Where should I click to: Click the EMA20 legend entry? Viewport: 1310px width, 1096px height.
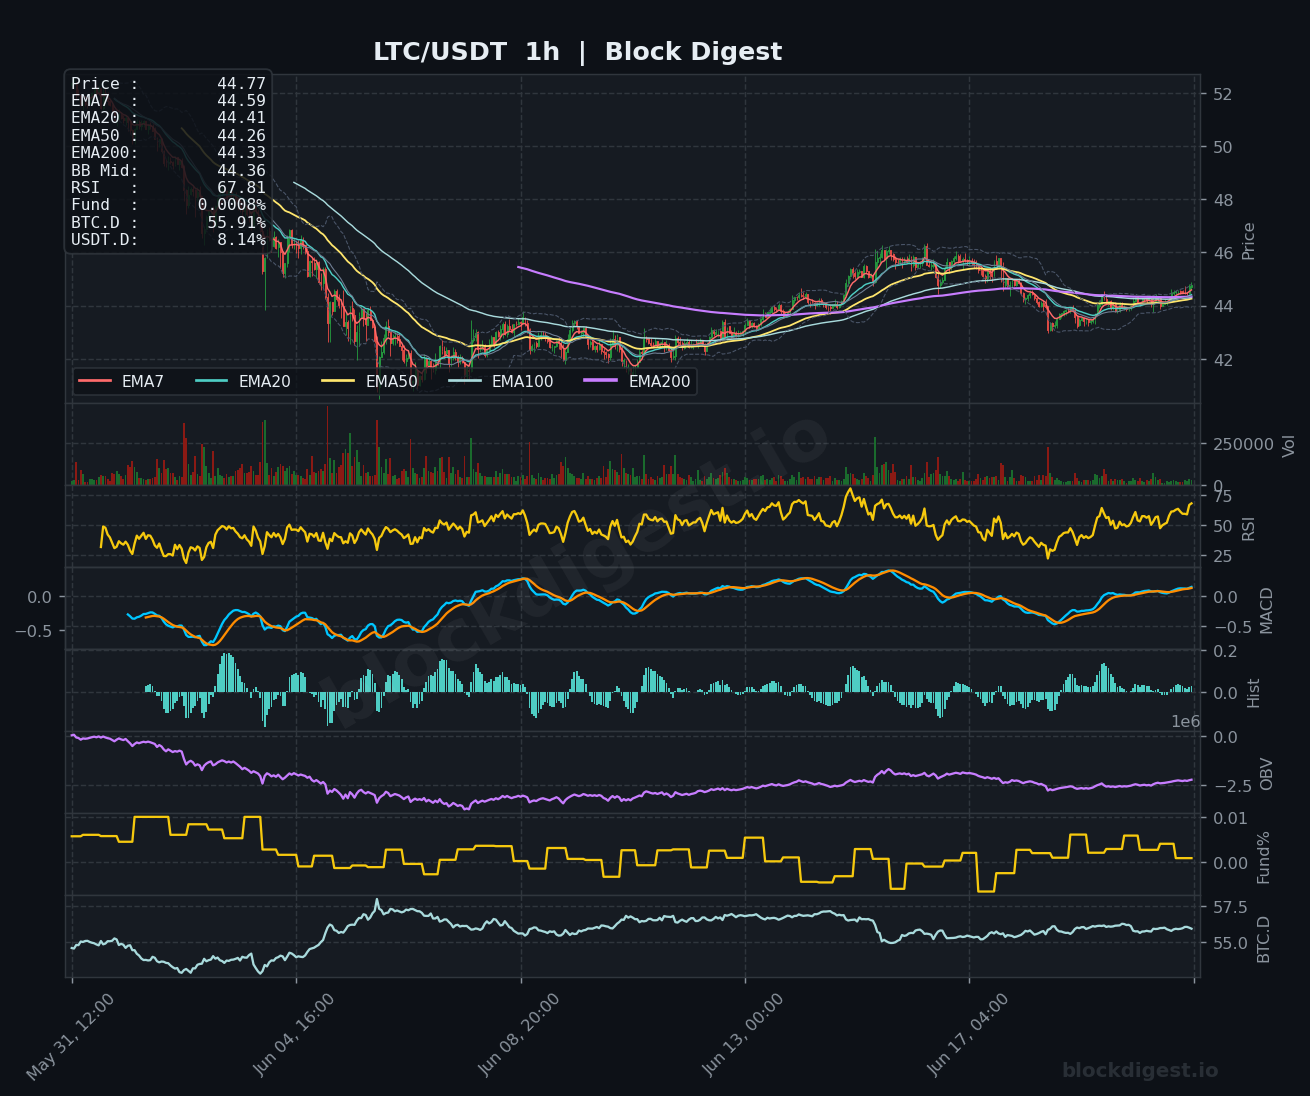click(243, 382)
